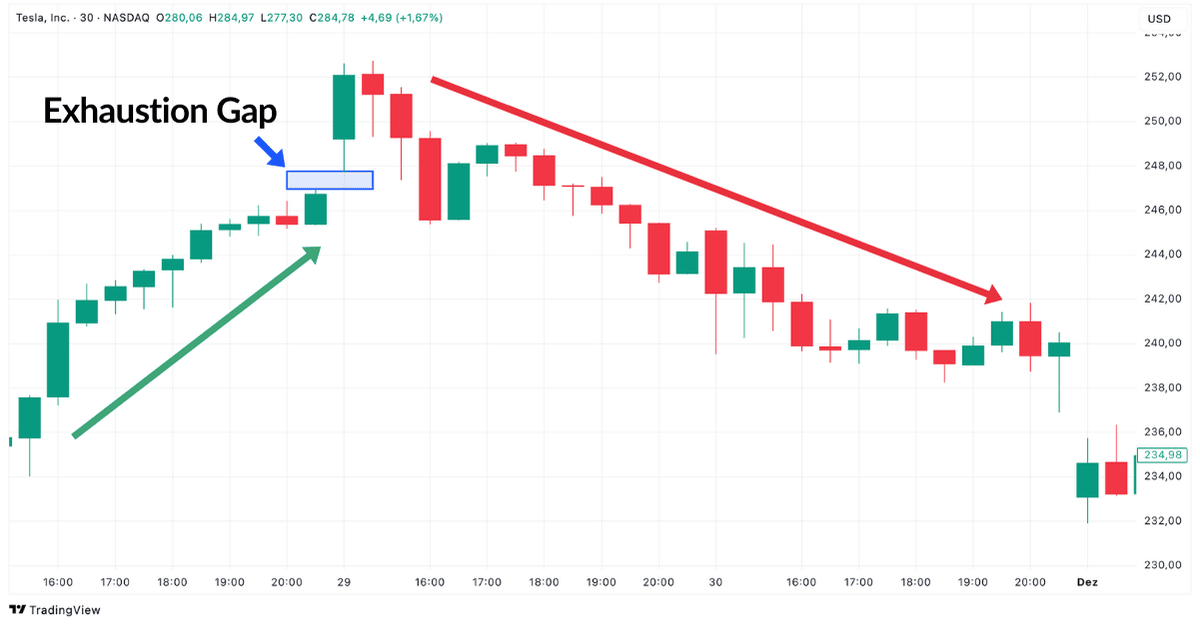Open the USD currency selector
Screen dimensions: 1200x625
click(1159, 18)
